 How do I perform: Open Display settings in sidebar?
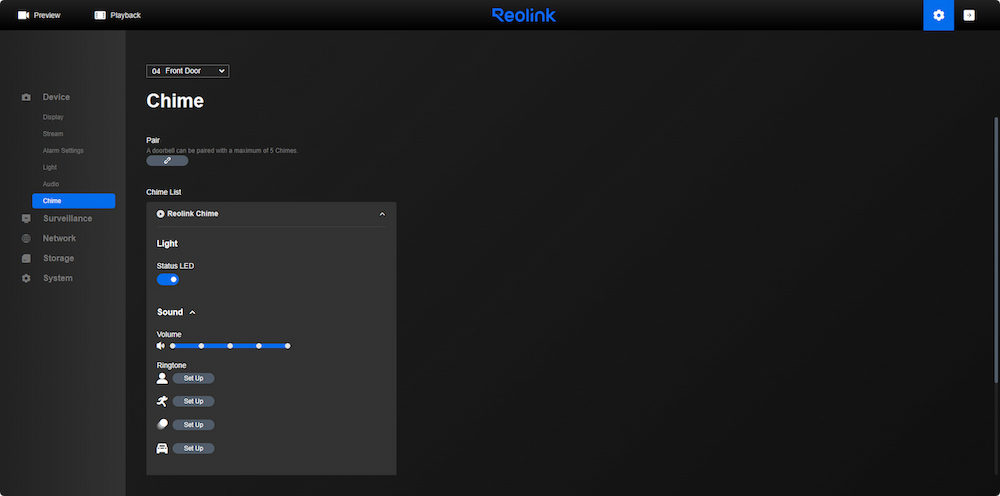tap(53, 117)
